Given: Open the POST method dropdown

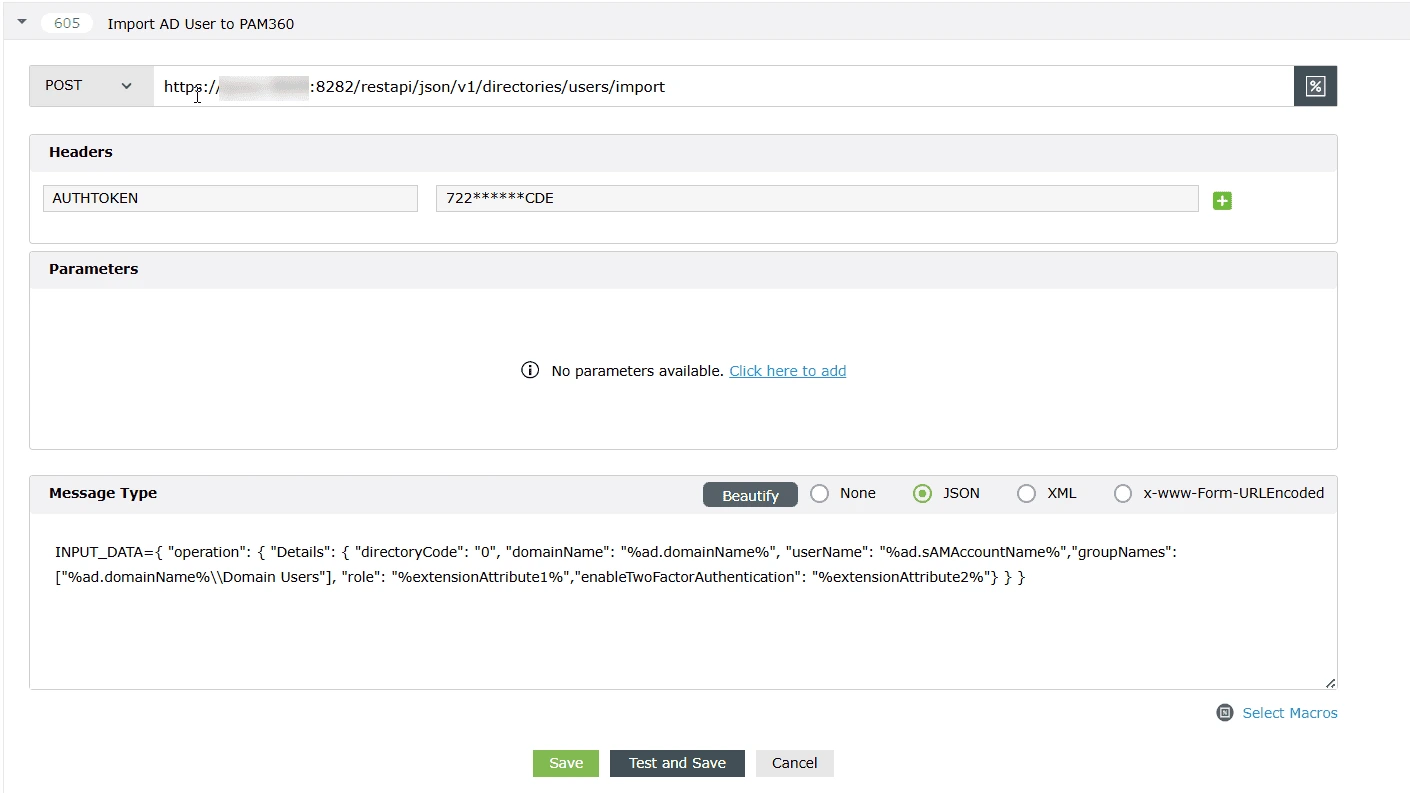Looking at the screenshot, I should 89,86.
